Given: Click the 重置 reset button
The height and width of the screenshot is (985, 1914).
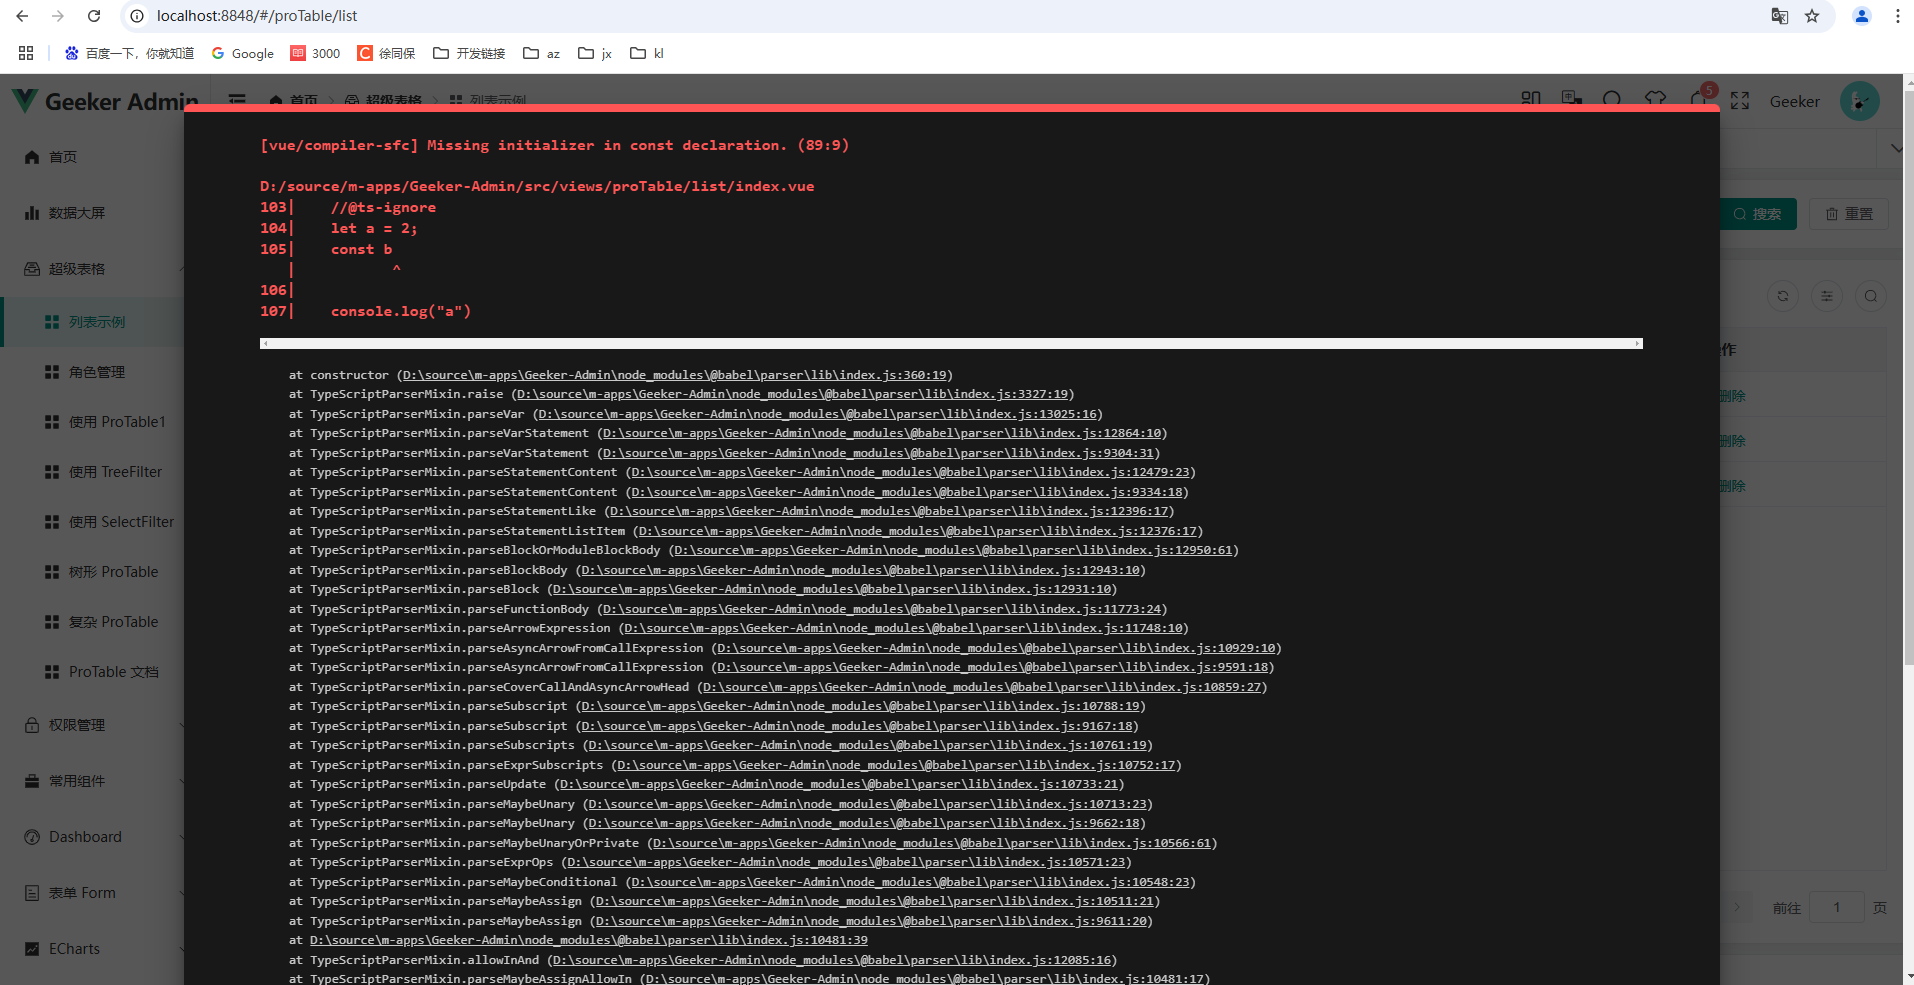Looking at the screenshot, I should click(1849, 214).
